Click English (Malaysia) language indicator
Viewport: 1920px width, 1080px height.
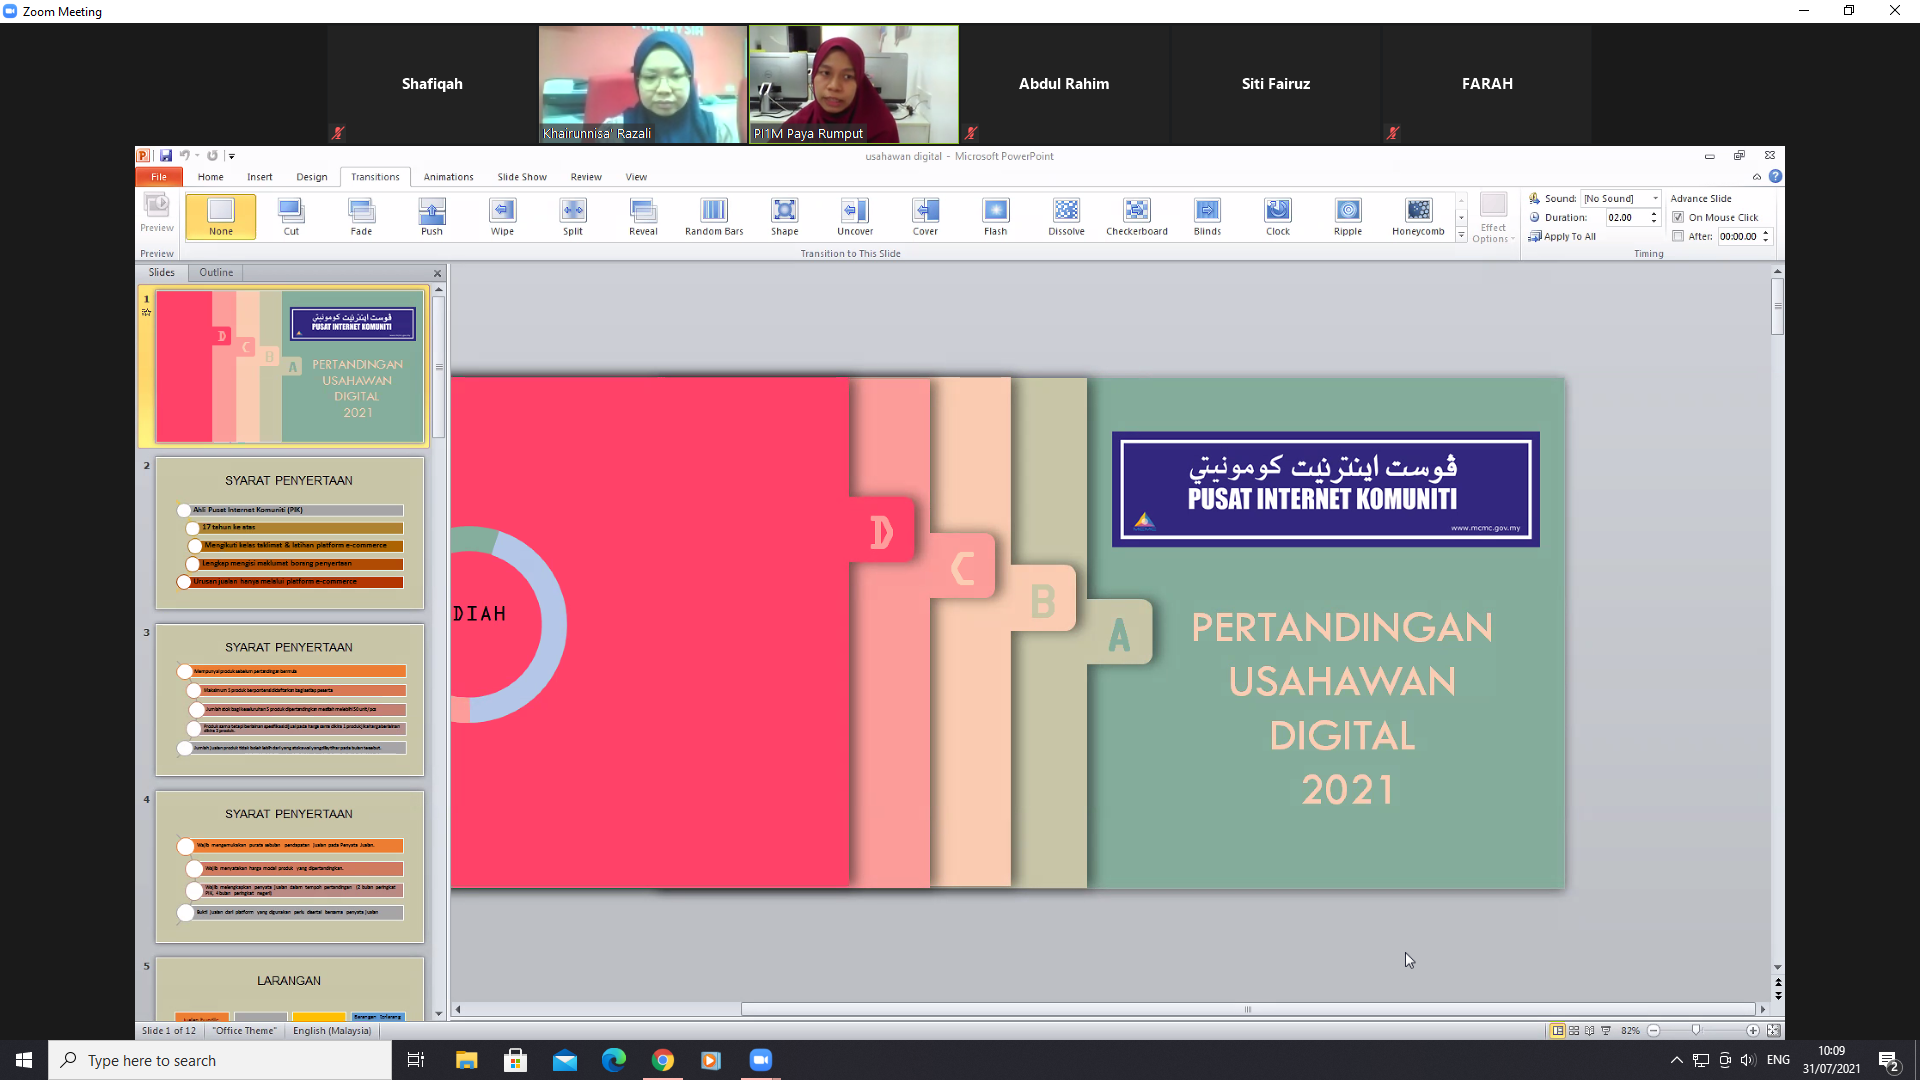point(332,1031)
